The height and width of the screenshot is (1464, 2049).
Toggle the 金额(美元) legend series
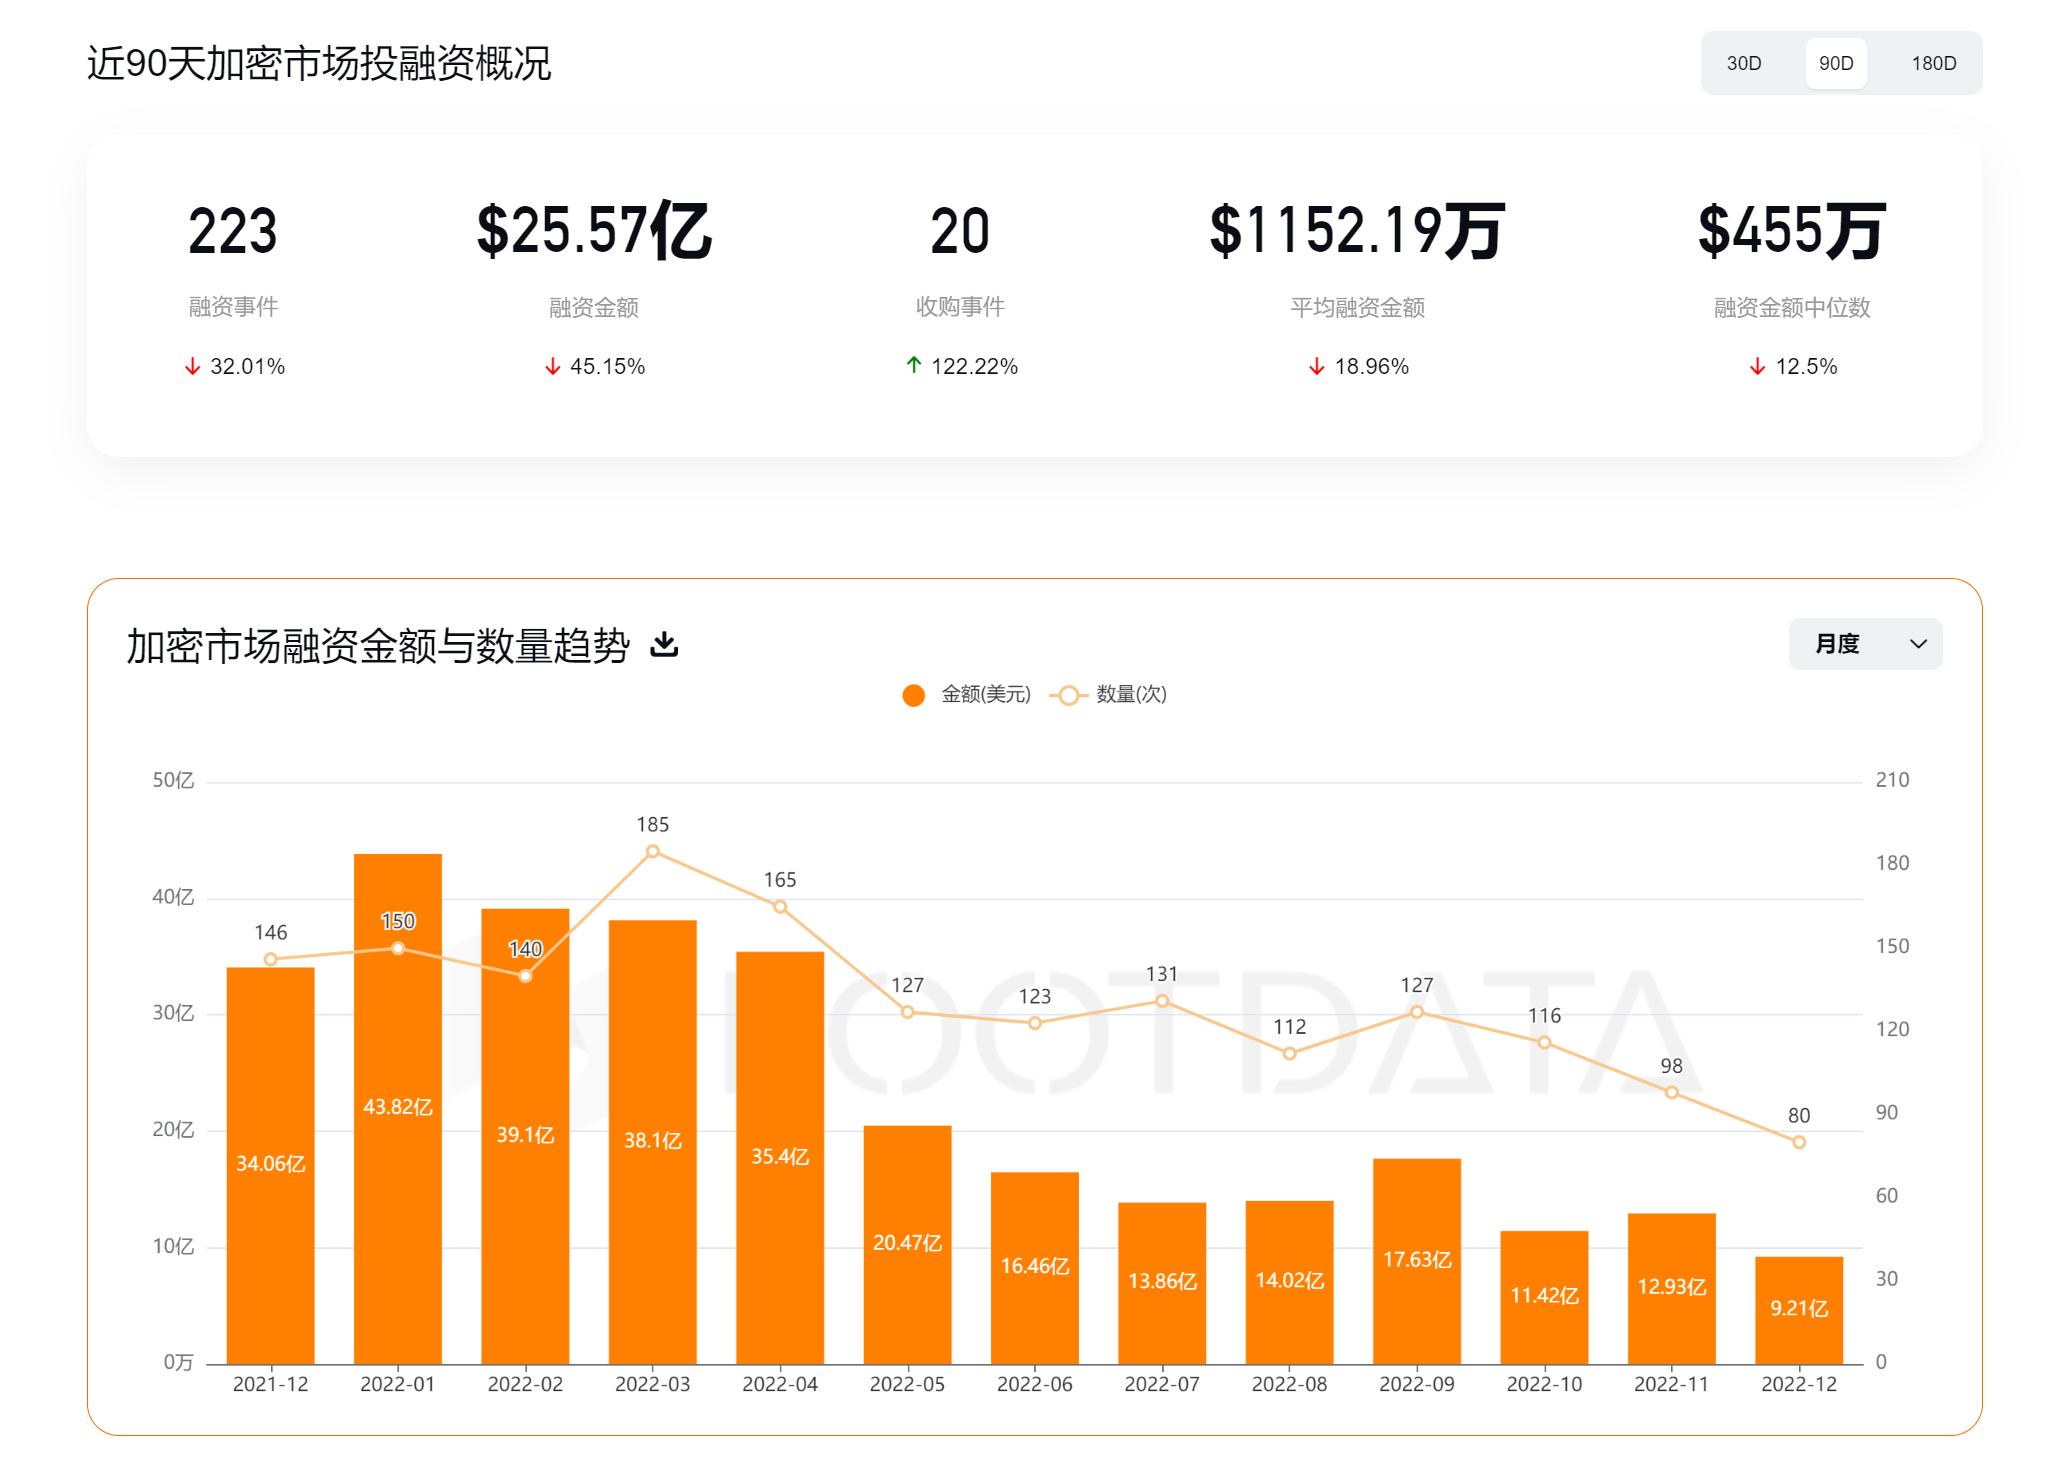click(985, 695)
